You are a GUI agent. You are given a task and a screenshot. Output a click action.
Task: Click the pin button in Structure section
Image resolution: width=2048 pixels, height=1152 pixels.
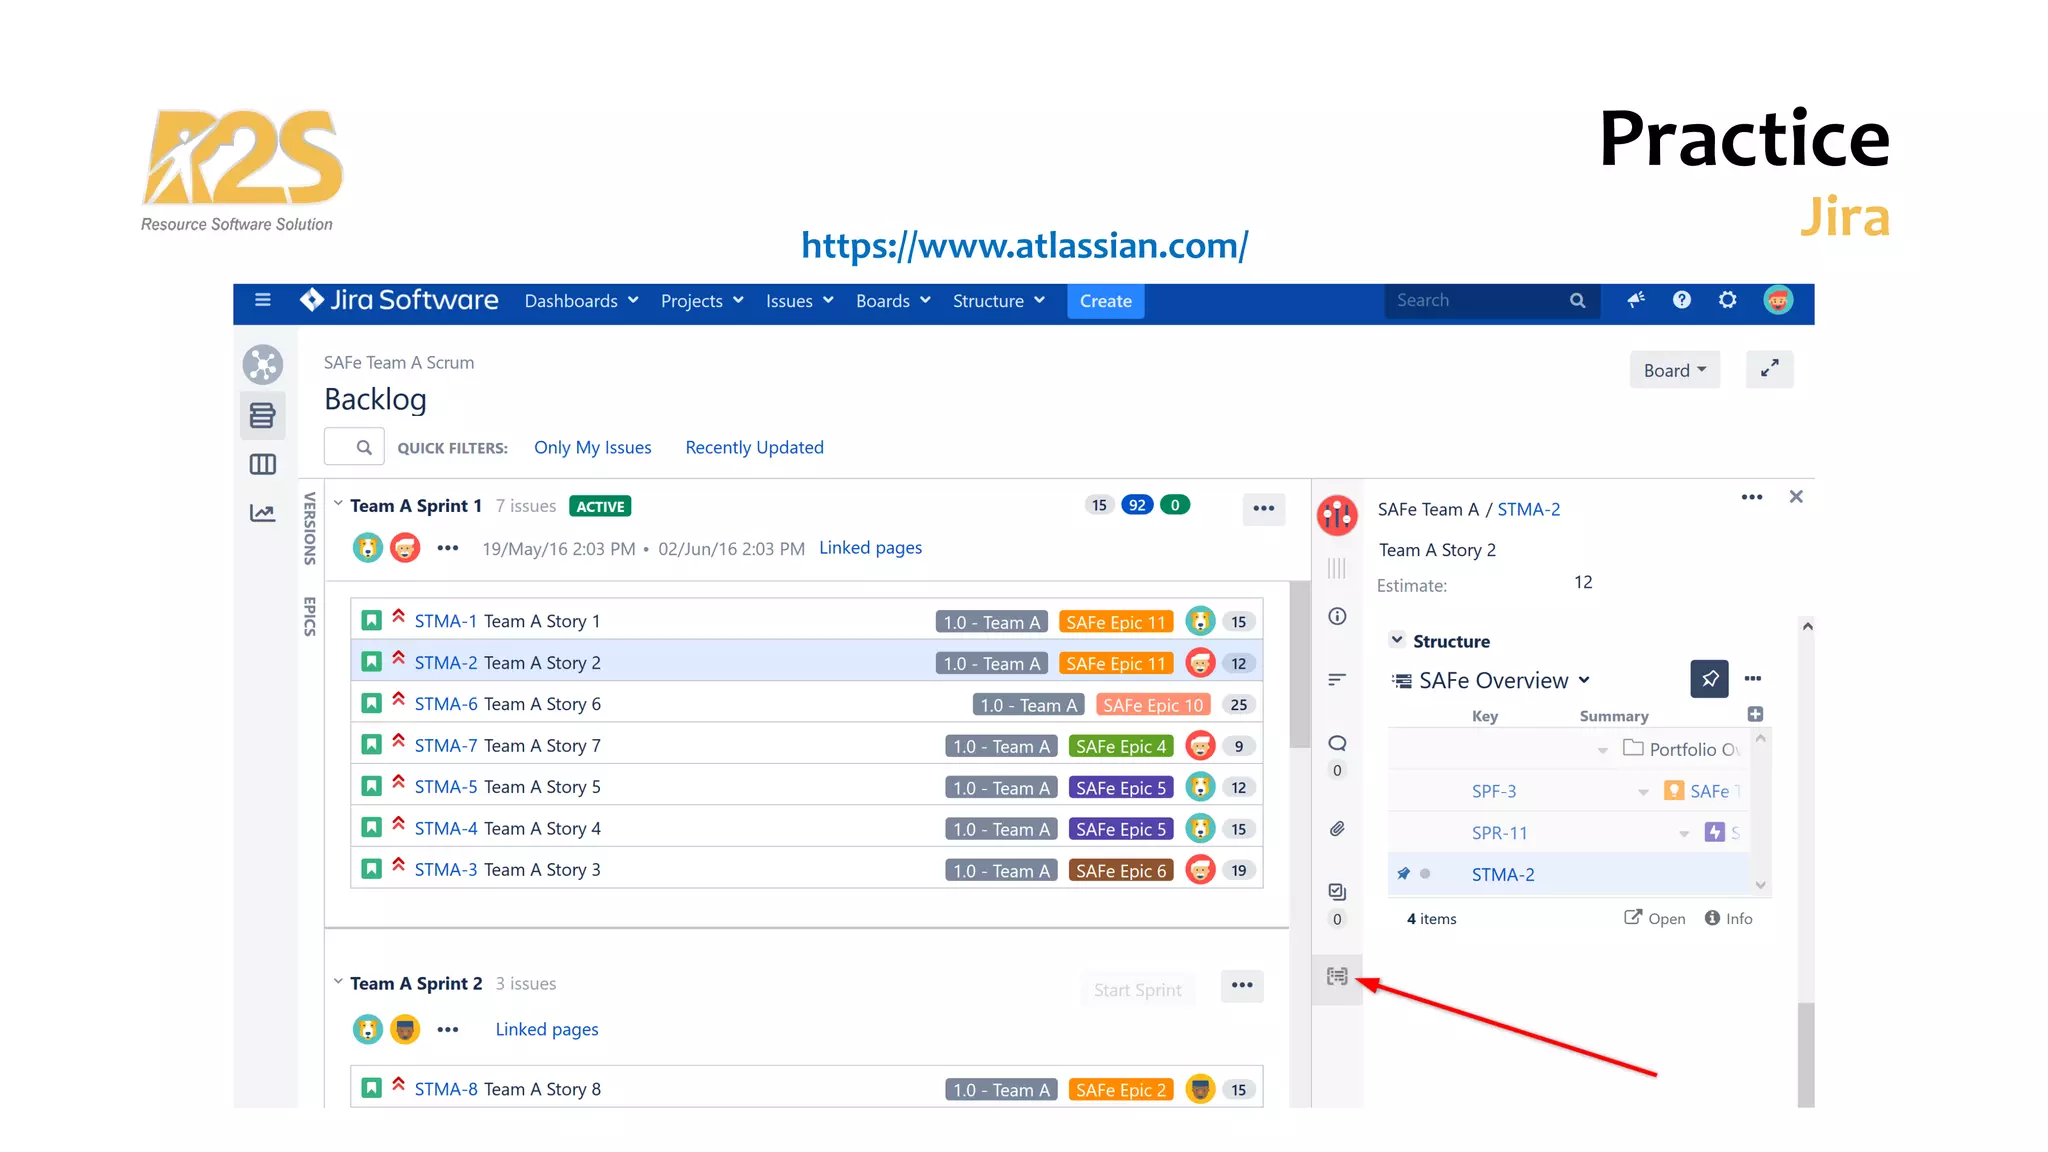[1709, 679]
